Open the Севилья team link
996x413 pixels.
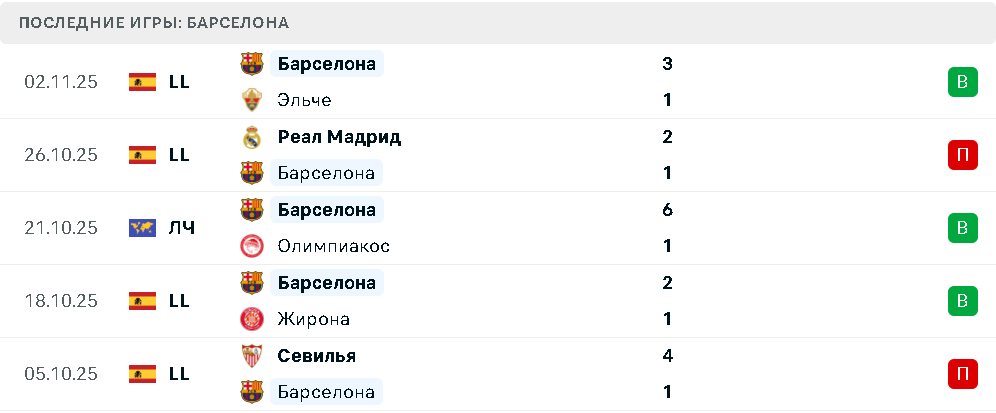click(x=317, y=356)
